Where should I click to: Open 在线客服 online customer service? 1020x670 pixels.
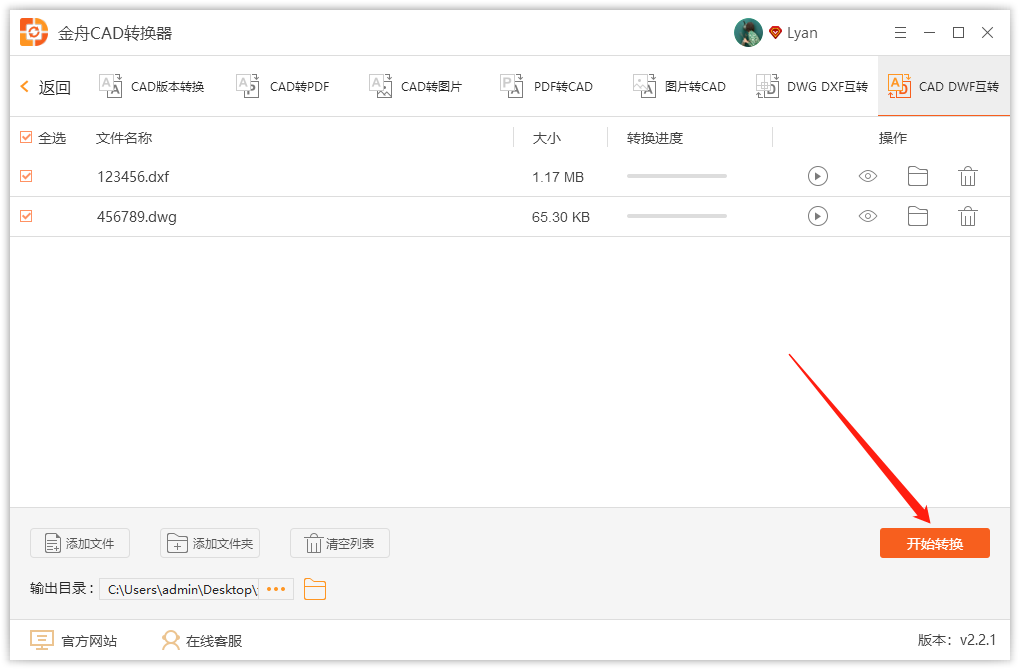pyautogui.click(x=204, y=640)
